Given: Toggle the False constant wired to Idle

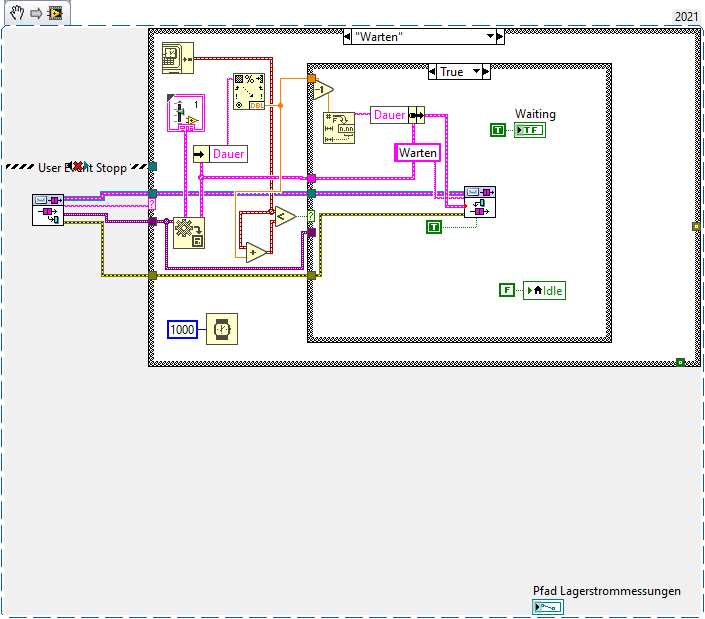Looking at the screenshot, I should 507,290.
